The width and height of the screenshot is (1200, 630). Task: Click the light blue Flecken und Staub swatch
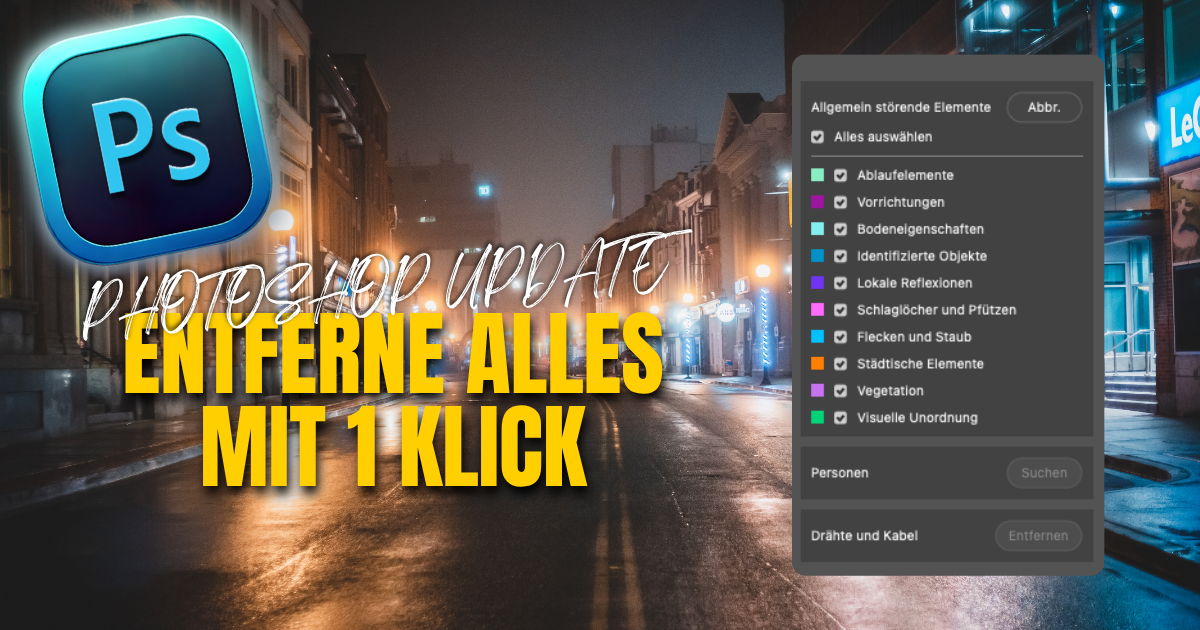[x=818, y=337]
